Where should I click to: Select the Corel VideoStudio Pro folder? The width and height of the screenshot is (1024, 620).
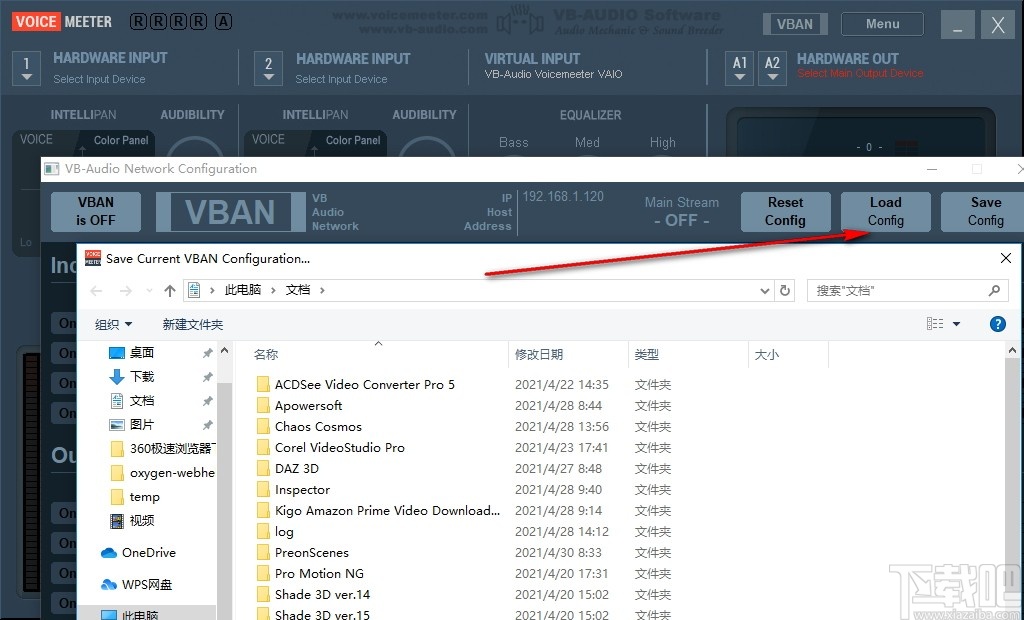[x=340, y=448]
